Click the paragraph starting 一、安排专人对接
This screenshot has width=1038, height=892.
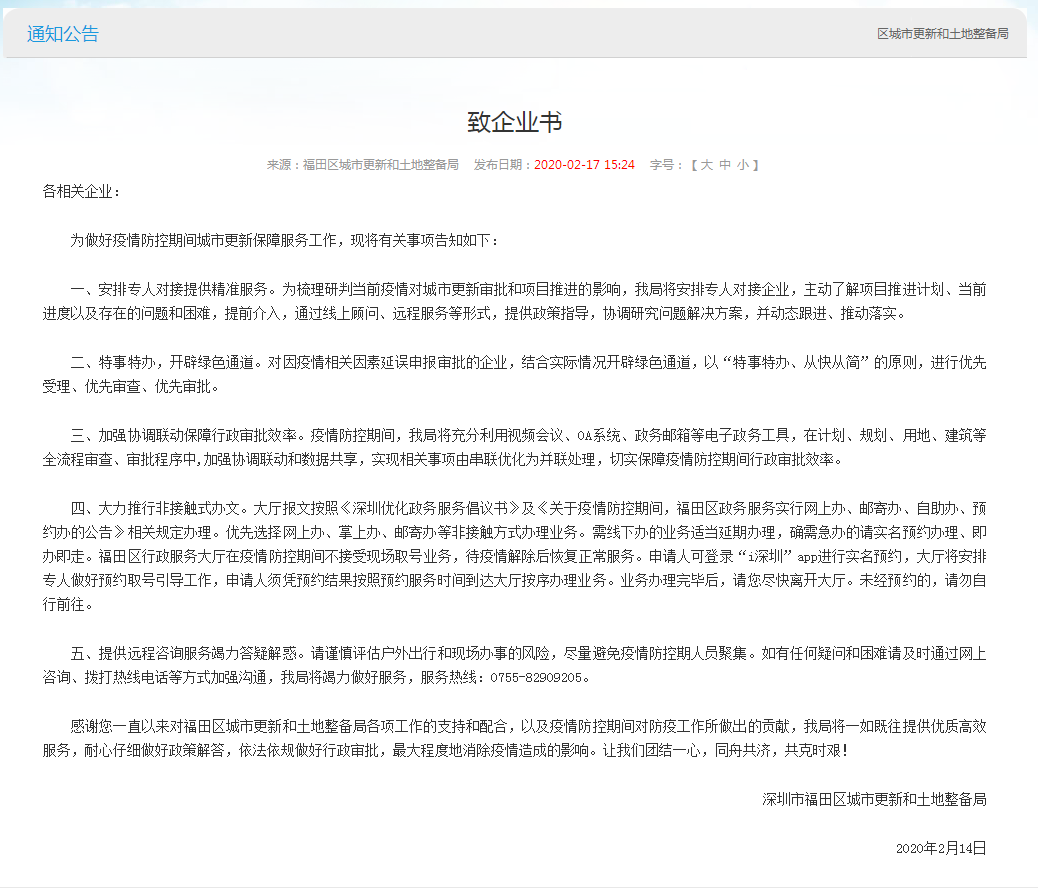pos(515,301)
